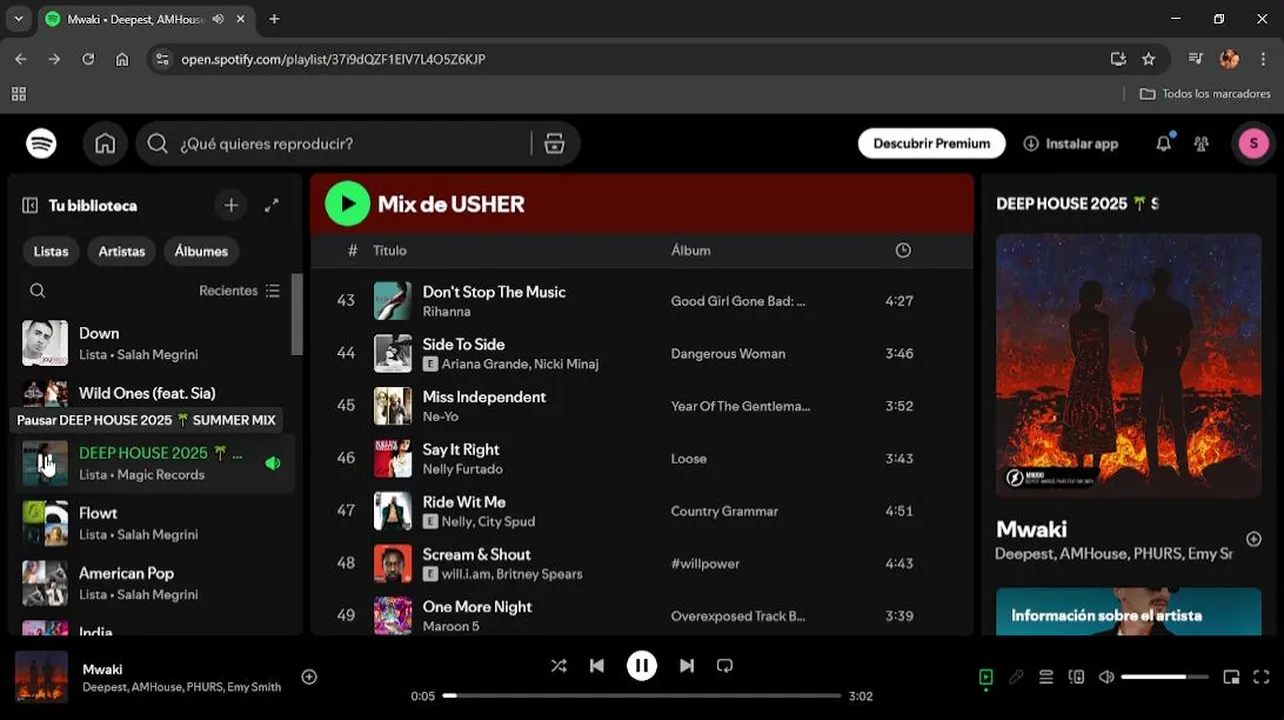Open Recientes sort options
The height and width of the screenshot is (720, 1284).
pyautogui.click(x=239, y=291)
